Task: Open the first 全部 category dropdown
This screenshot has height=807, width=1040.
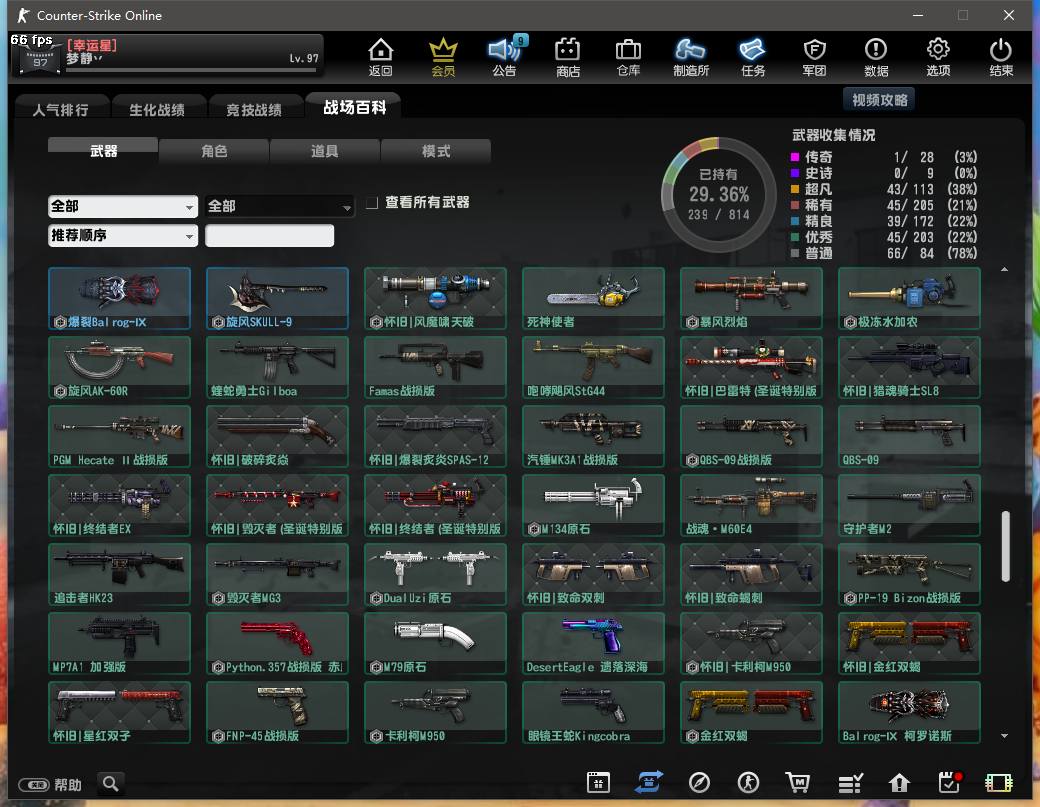Action: 123,206
